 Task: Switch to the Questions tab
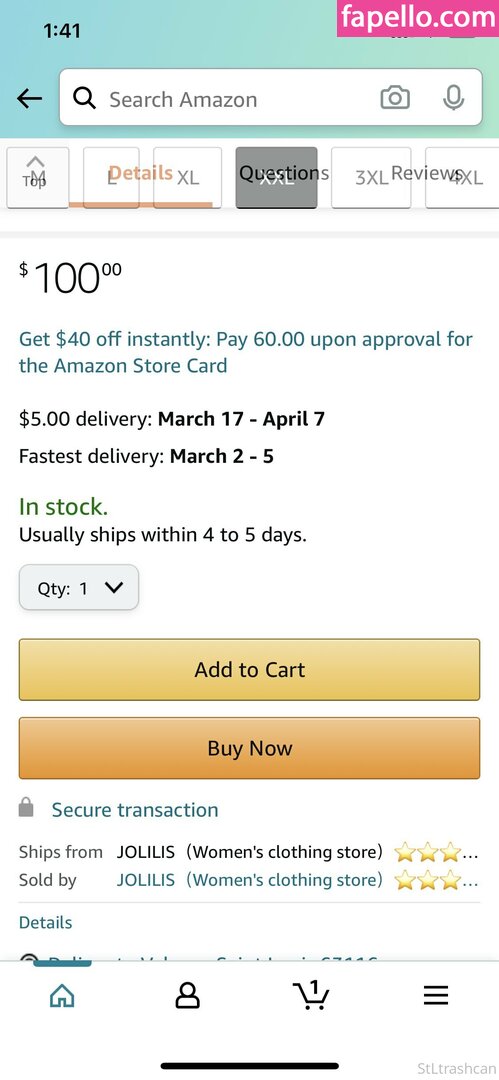pyautogui.click(x=284, y=173)
